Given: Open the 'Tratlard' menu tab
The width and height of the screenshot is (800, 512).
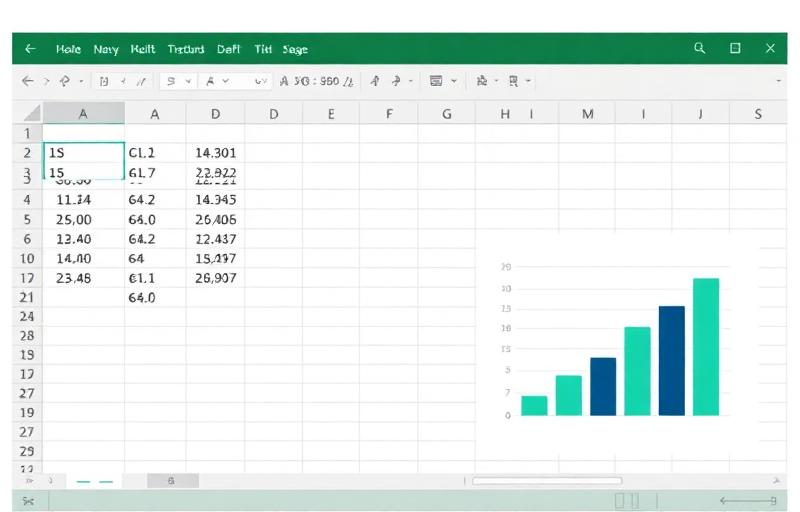Looking at the screenshot, I should pos(186,49).
